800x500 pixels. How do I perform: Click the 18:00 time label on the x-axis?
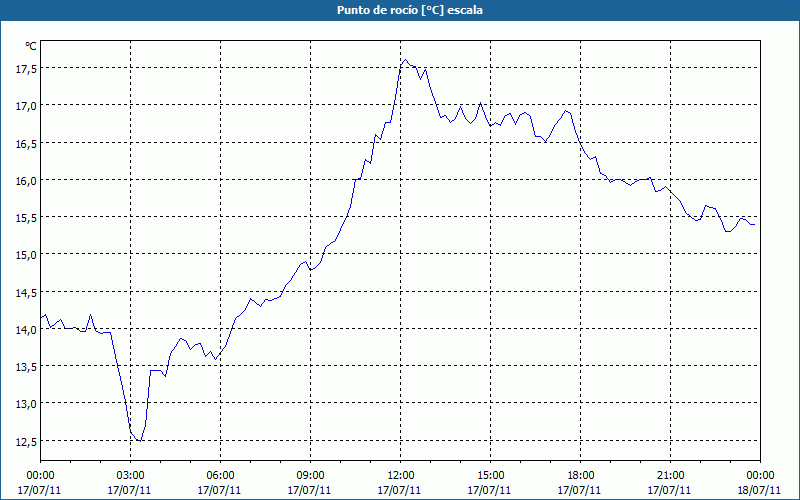[x=581, y=476]
